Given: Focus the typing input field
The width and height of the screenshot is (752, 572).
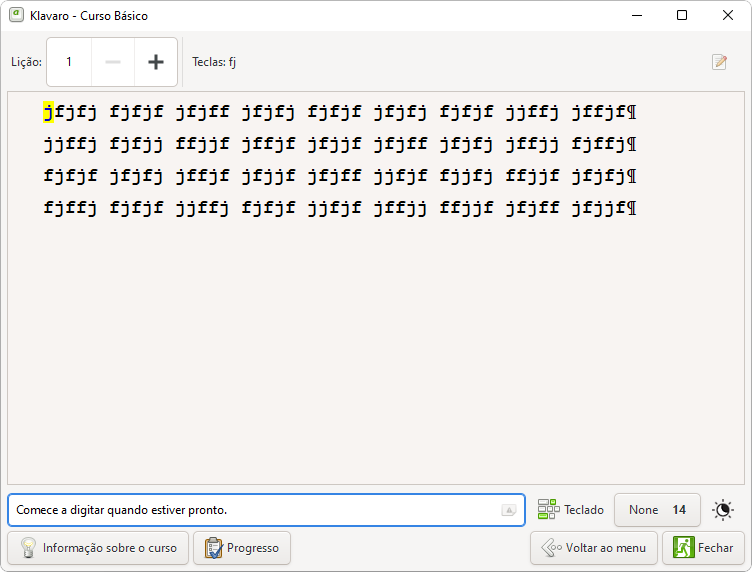Looking at the screenshot, I should coord(250,510).
